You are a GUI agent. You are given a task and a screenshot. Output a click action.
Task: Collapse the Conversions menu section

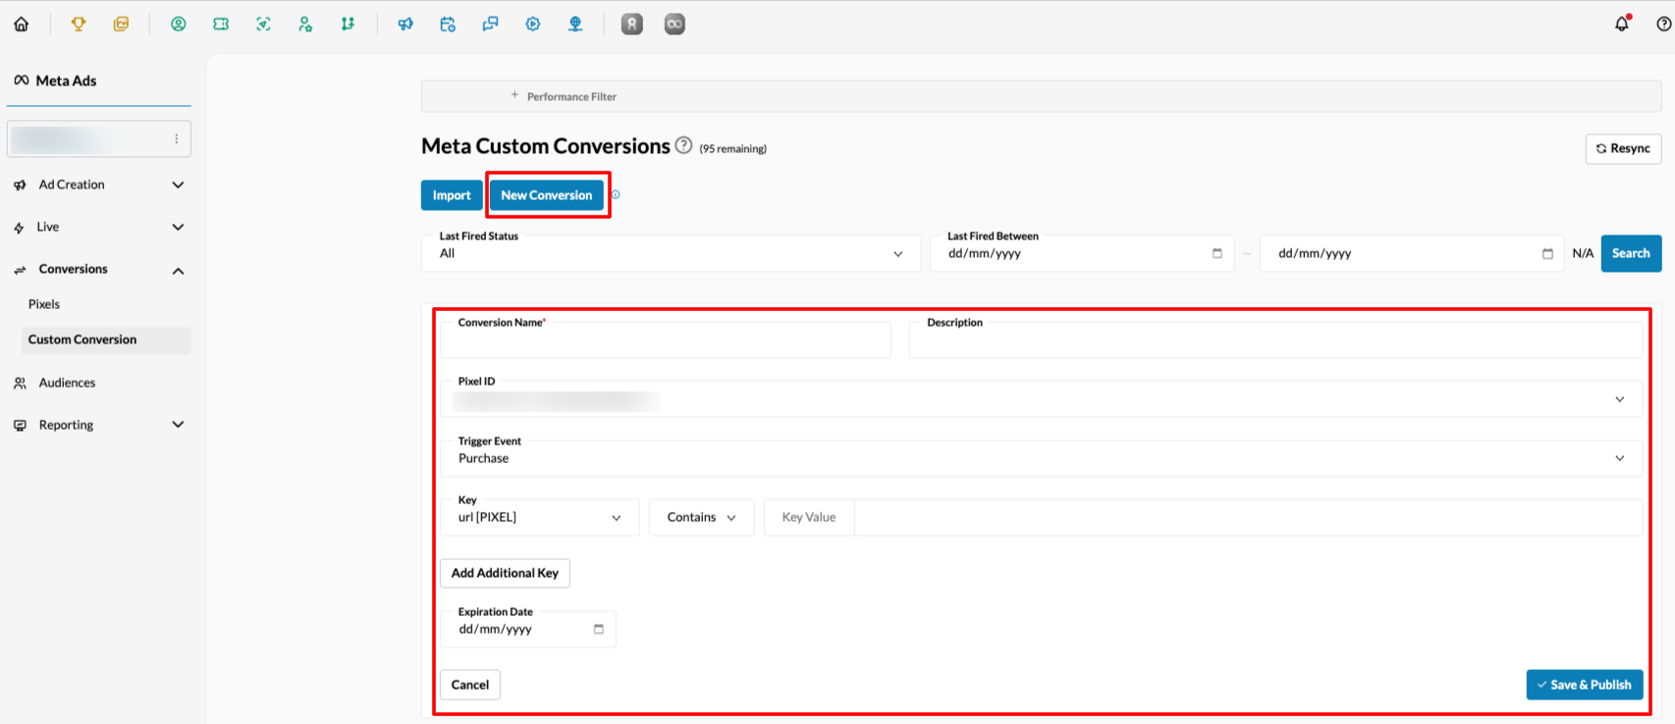[x=99, y=270]
